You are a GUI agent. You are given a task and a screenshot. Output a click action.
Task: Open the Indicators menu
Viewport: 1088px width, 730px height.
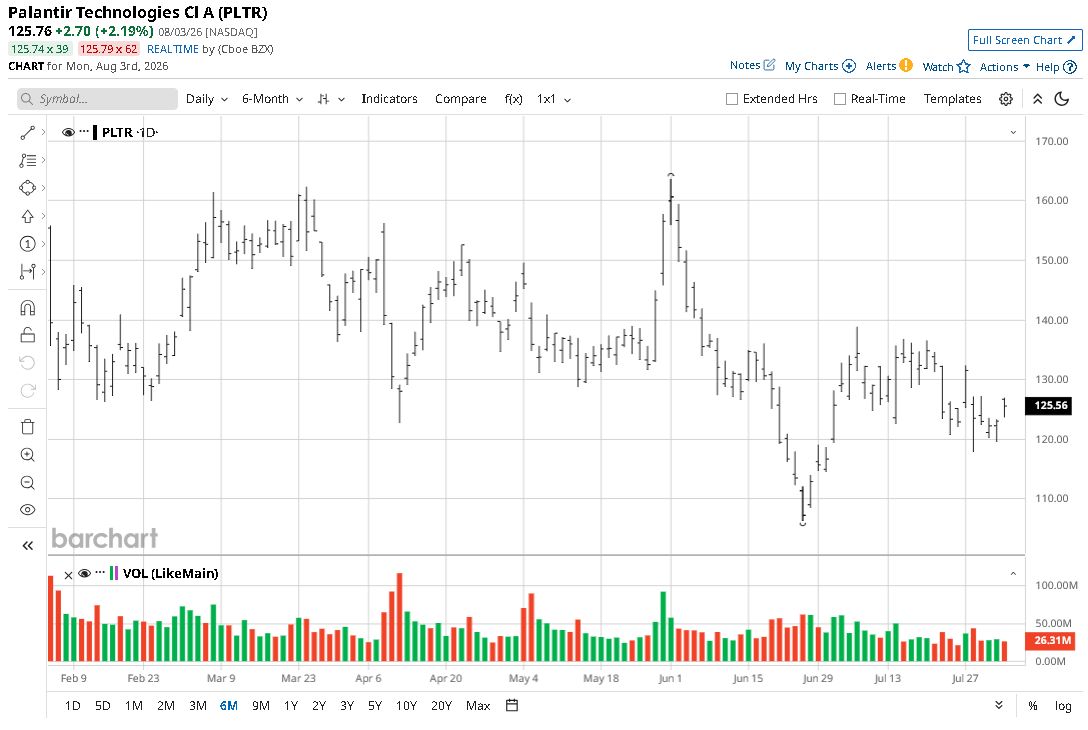[389, 99]
